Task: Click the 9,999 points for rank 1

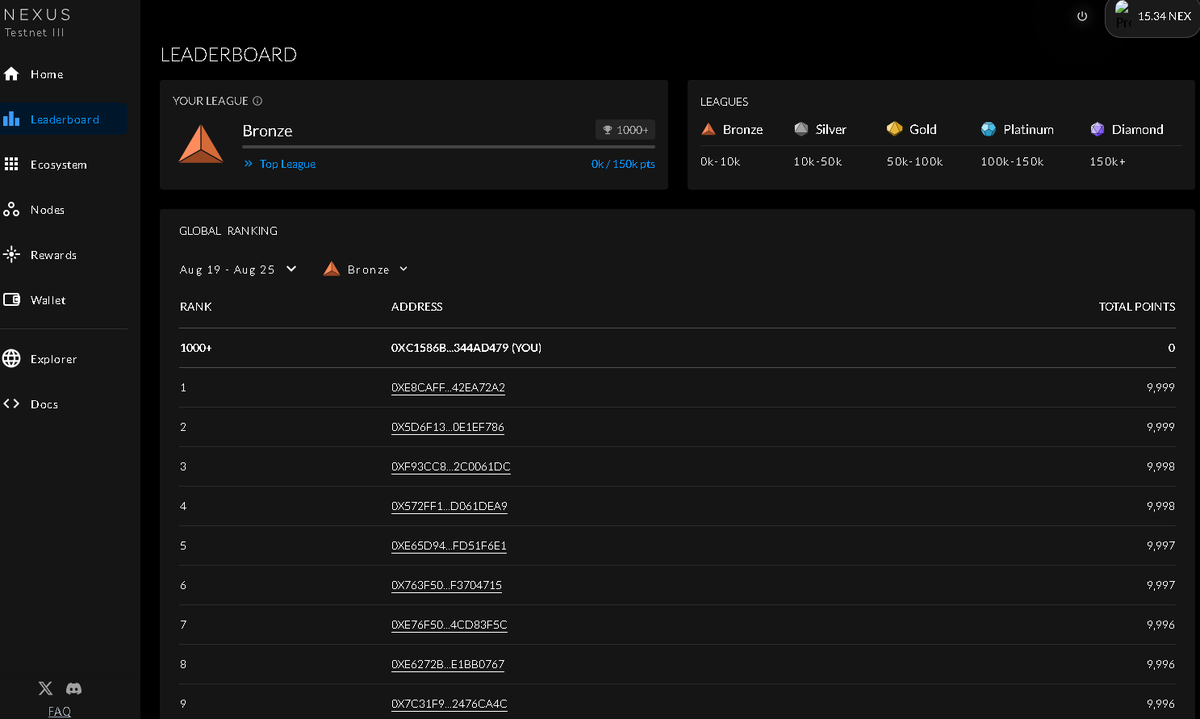Action: coord(1161,388)
